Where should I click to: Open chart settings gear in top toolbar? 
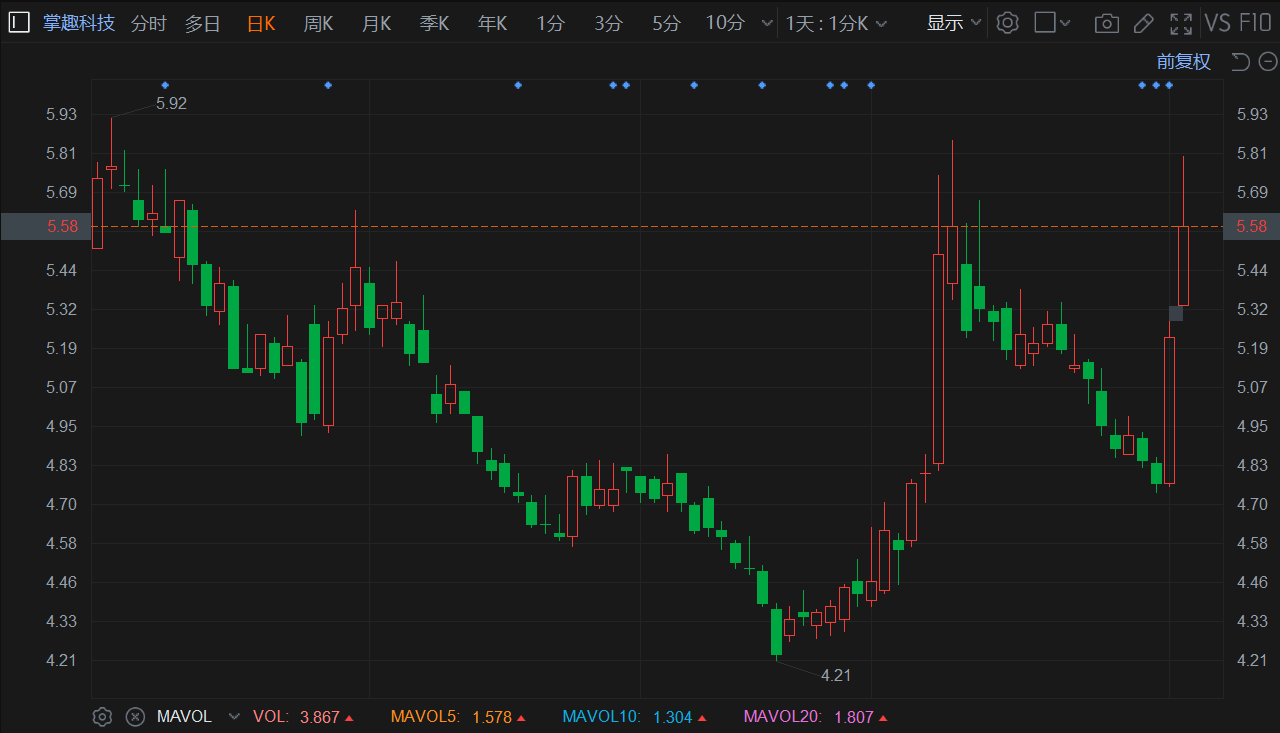tap(1008, 23)
